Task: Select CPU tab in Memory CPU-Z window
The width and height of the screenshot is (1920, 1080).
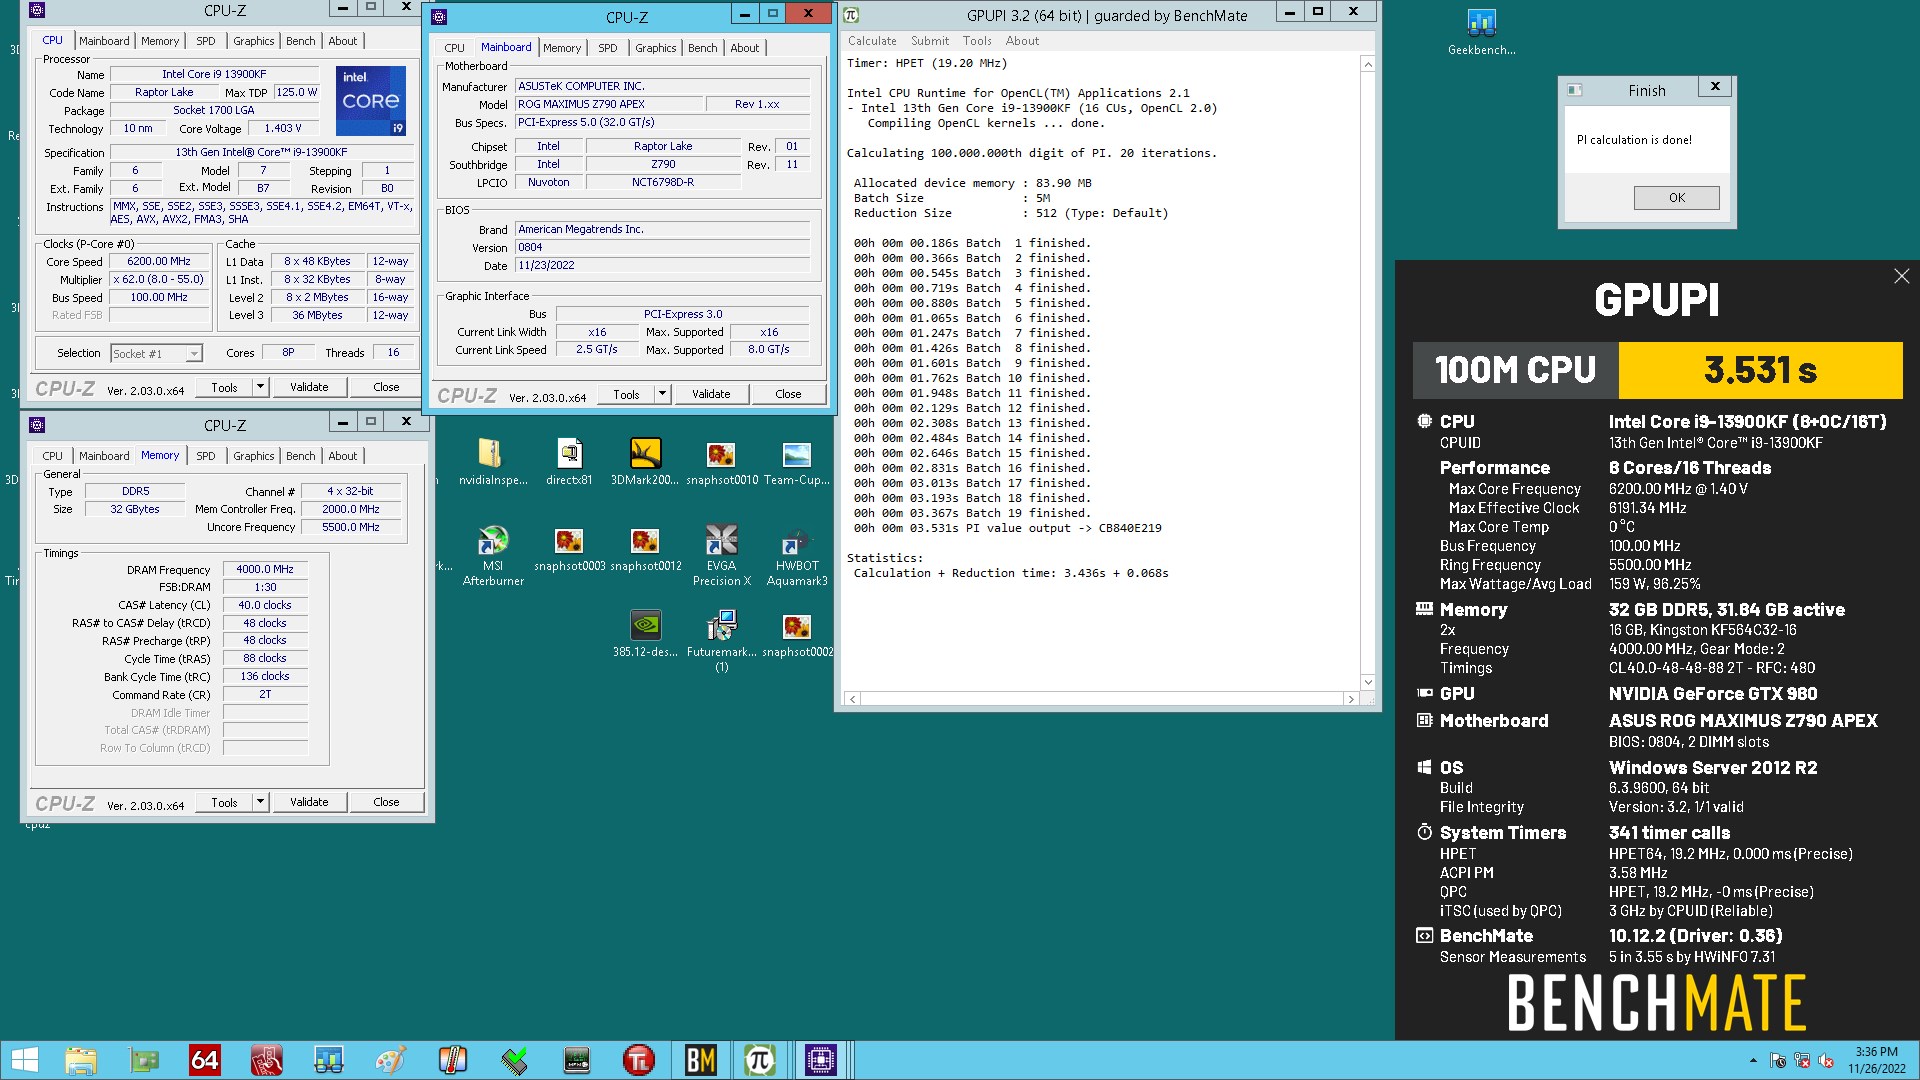Action: click(53, 456)
